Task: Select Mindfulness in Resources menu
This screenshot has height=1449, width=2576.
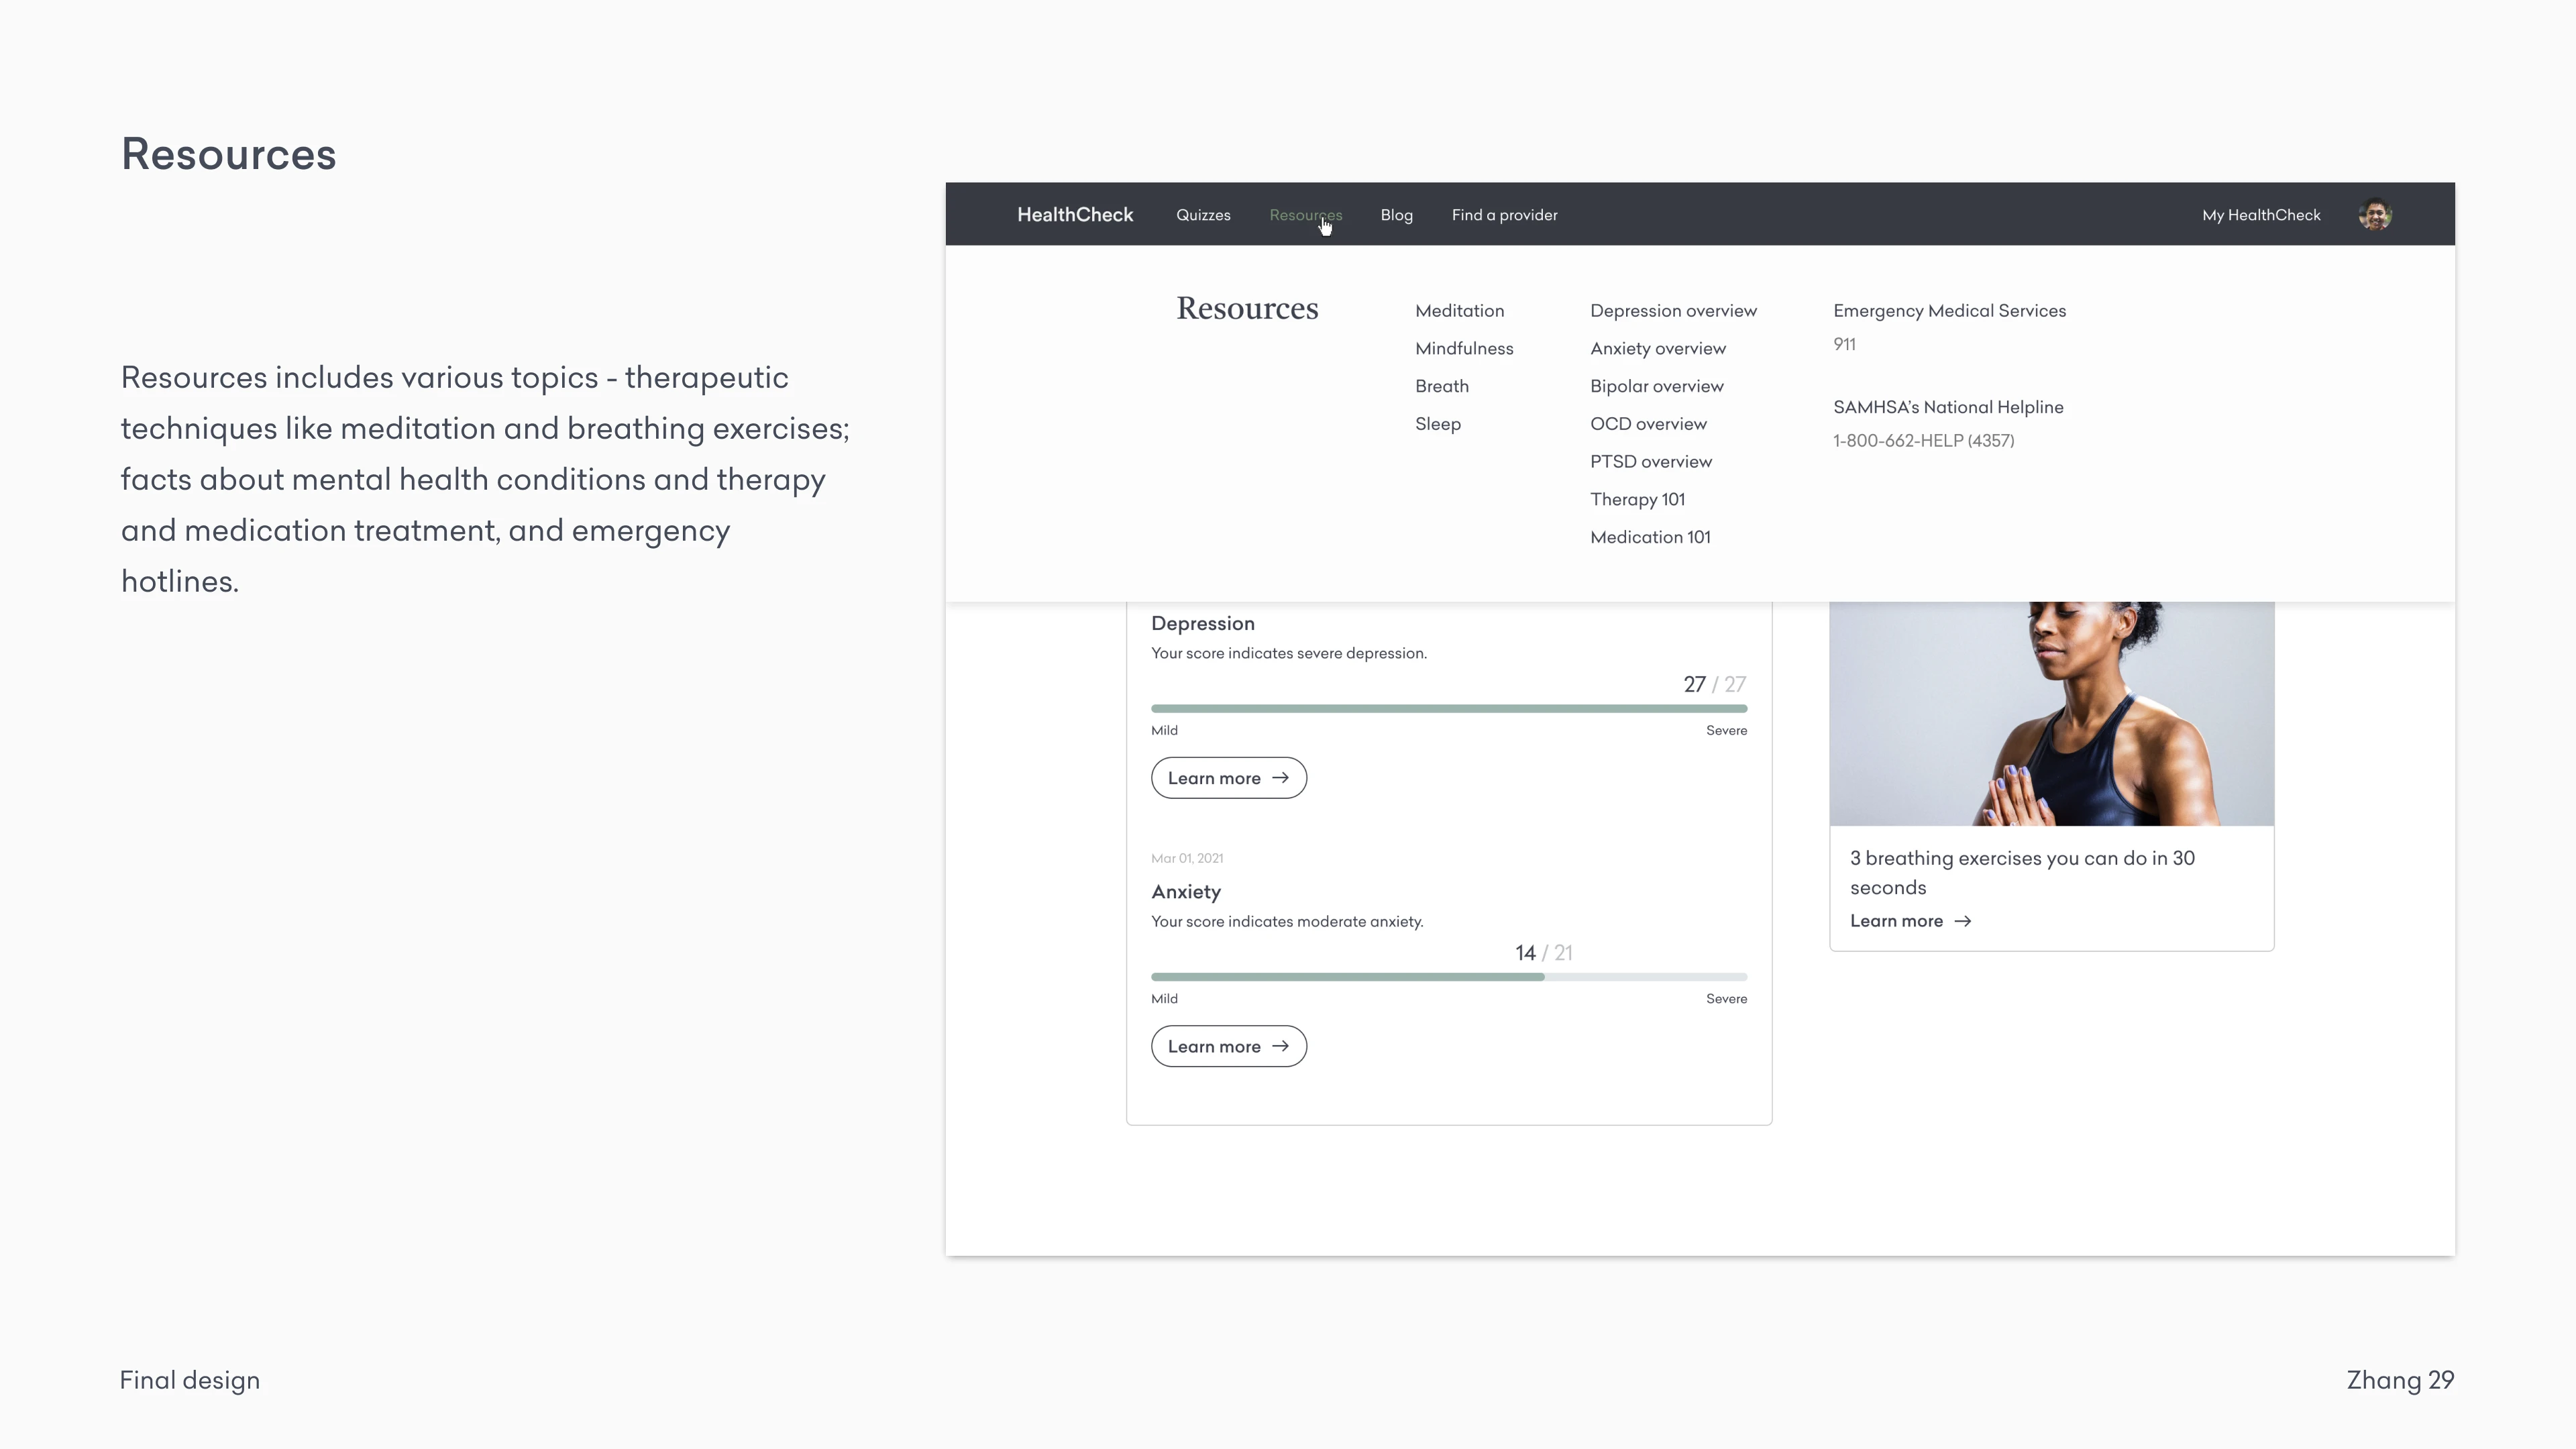Action: 1464,349
